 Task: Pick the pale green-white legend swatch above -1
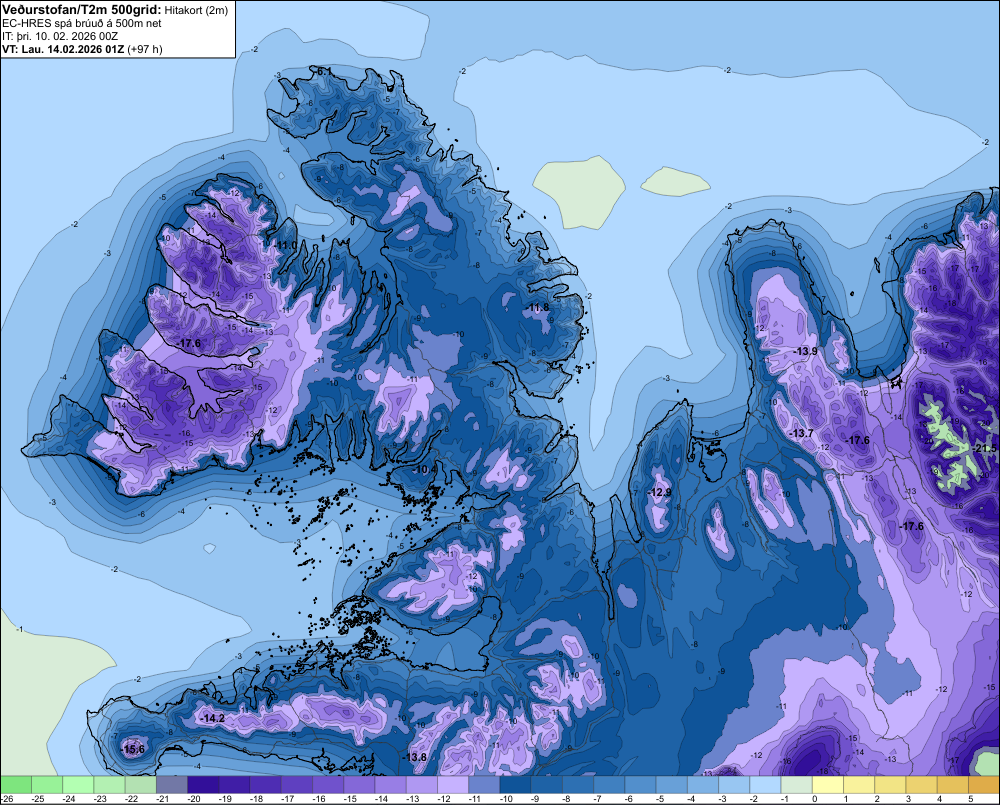[797, 785]
